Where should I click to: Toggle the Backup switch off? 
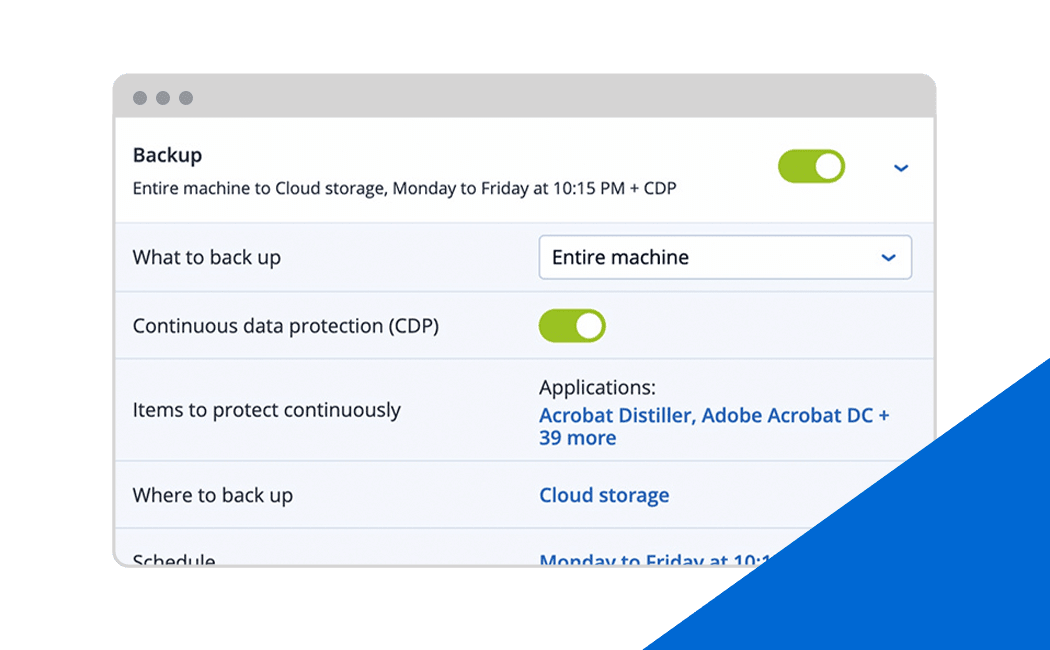(x=811, y=166)
